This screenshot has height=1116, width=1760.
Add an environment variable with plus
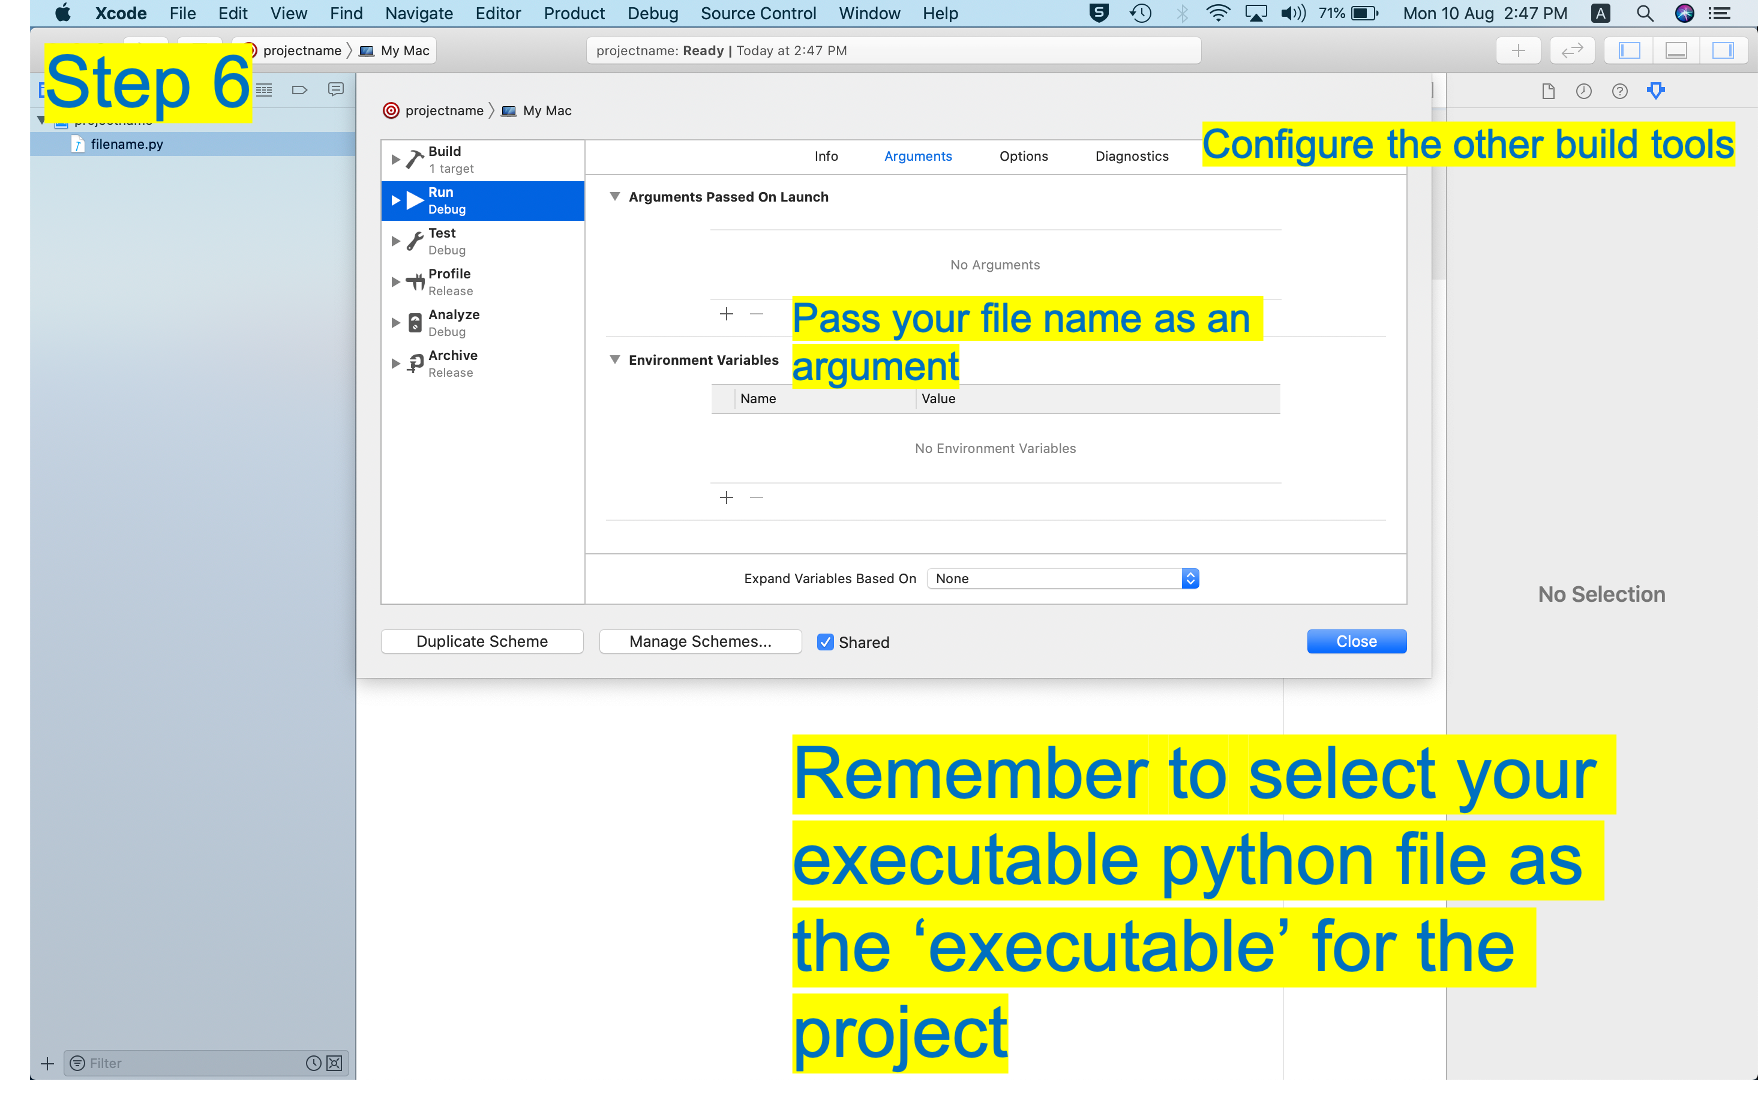coord(727,498)
